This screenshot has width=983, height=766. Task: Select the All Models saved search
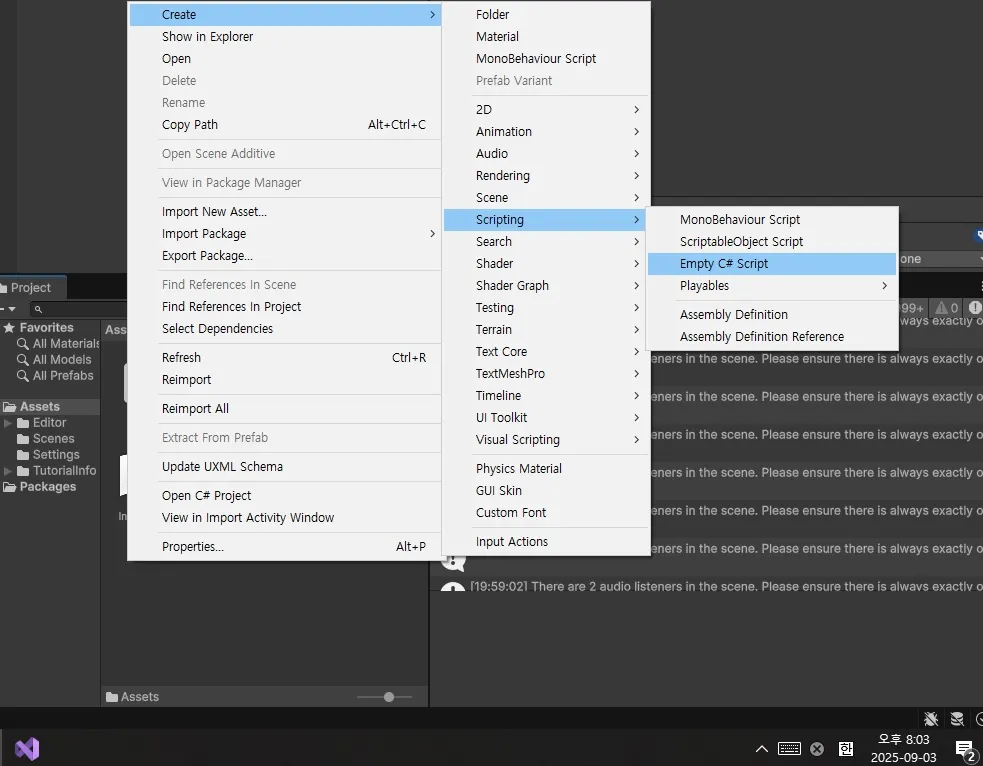pos(55,360)
